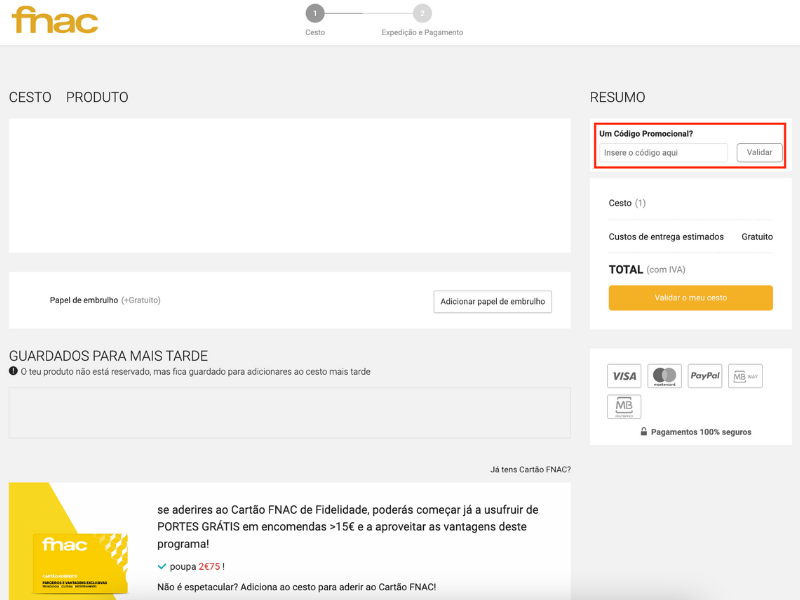800x600 pixels.
Task: Open the Já tens Cartão FNAC? link
Action: (530, 469)
